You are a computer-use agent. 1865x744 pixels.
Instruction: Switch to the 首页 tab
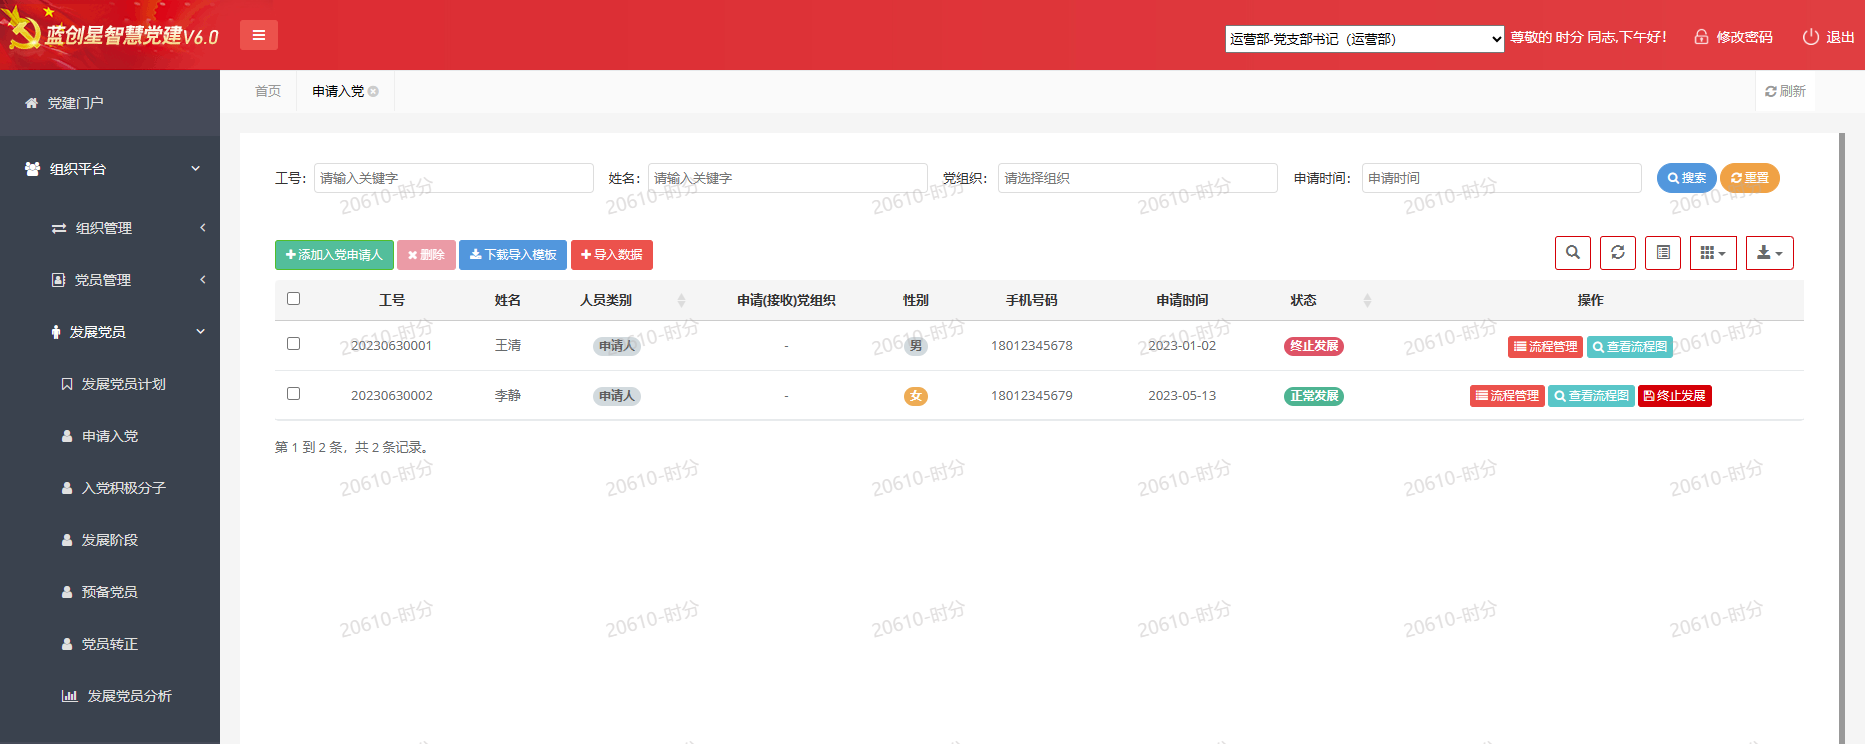click(x=268, y=91)
